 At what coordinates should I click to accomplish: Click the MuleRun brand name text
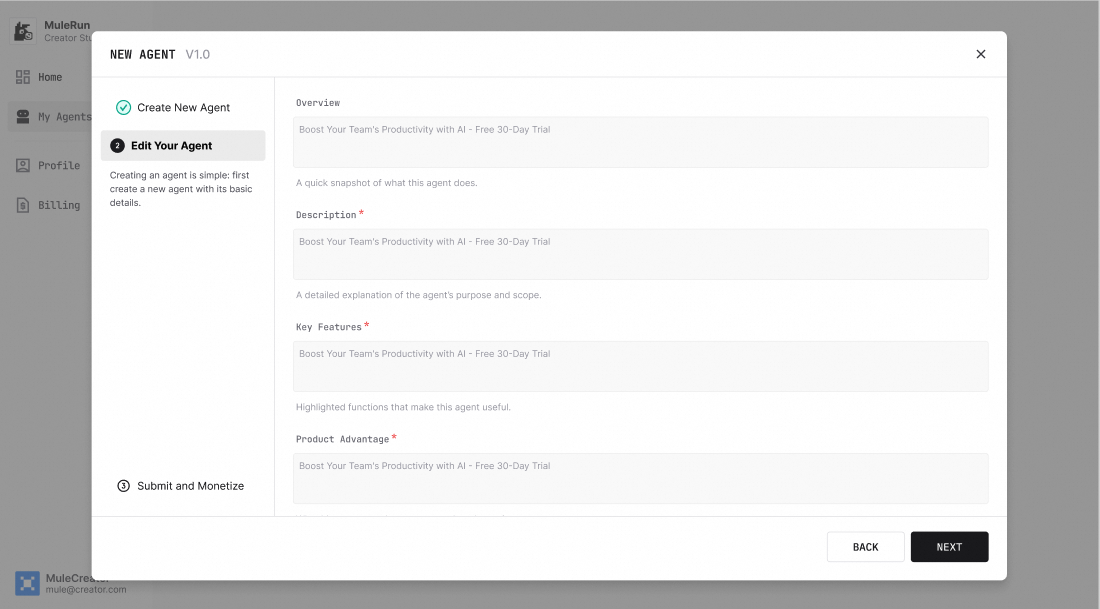point(67,25)
